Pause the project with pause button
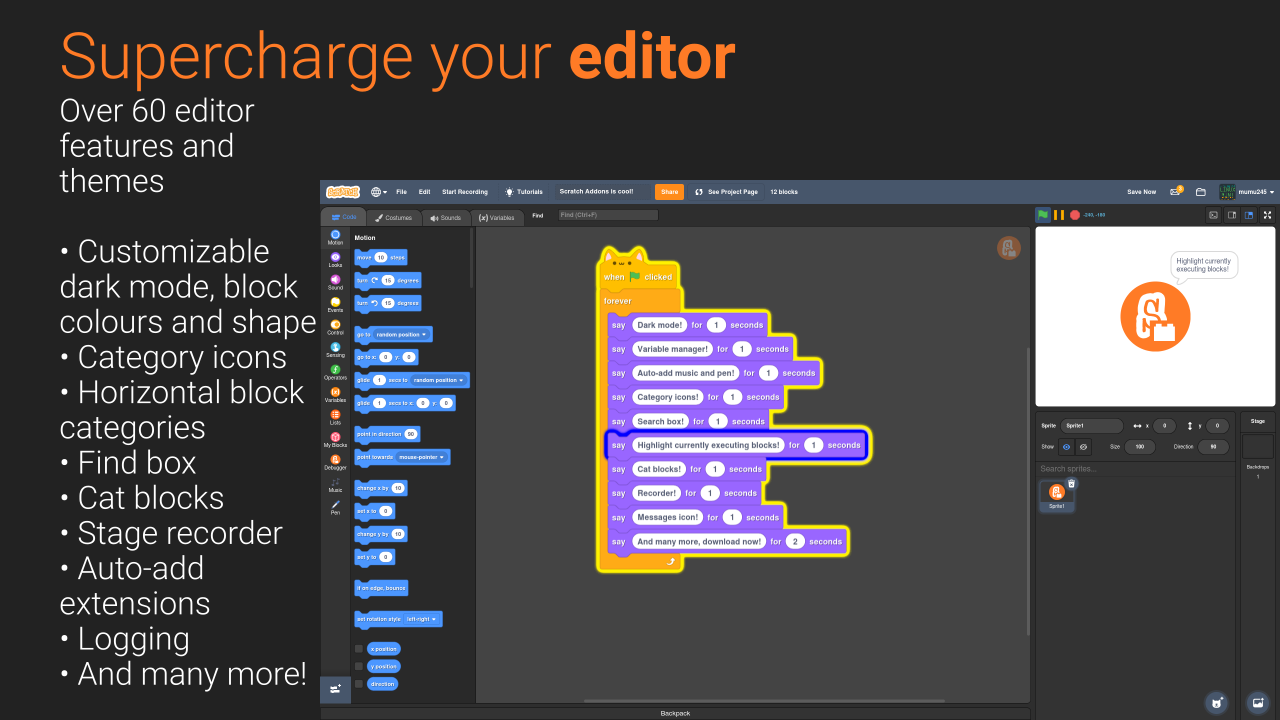This screenshot has width=1280, height=720. point(1059,215)
